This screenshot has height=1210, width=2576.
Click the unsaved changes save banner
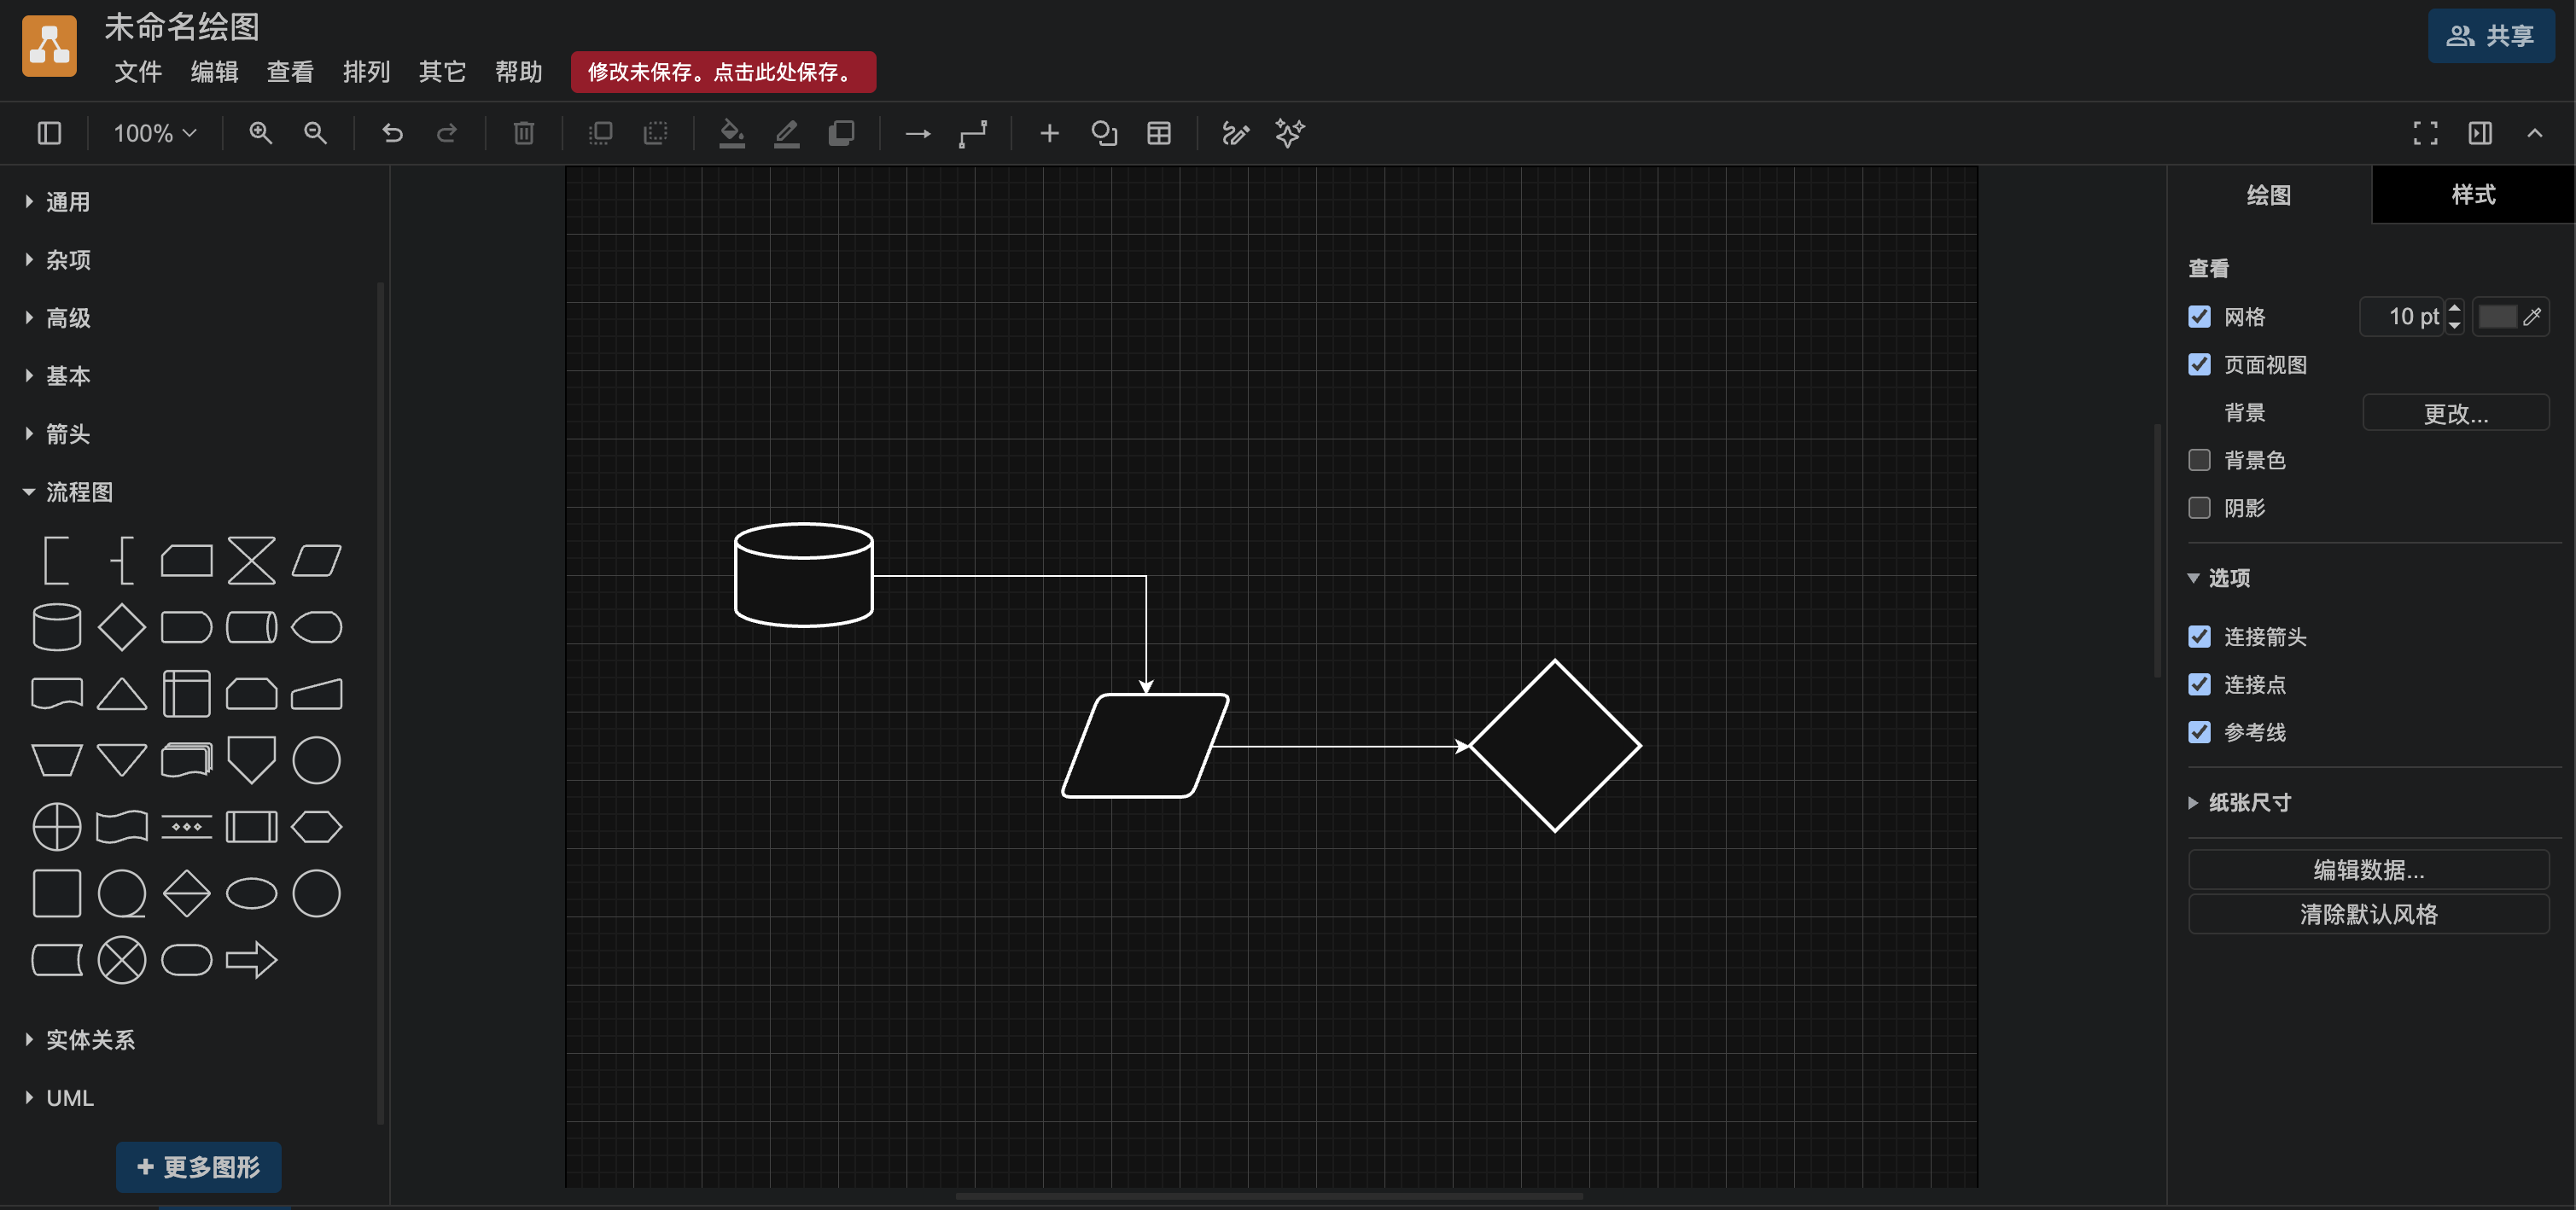(x=723, y=72)
